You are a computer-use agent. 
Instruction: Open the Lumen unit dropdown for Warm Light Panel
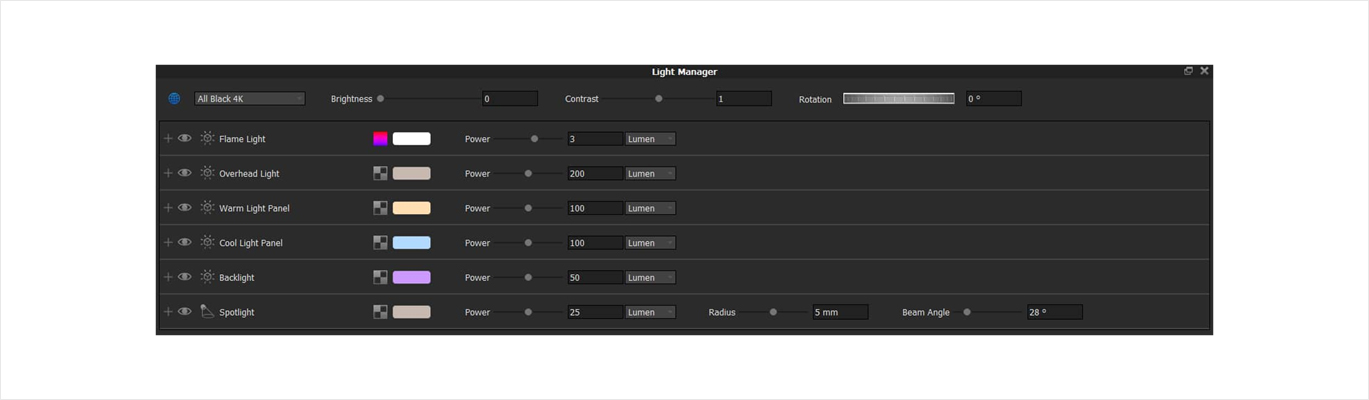pos(650,208)
